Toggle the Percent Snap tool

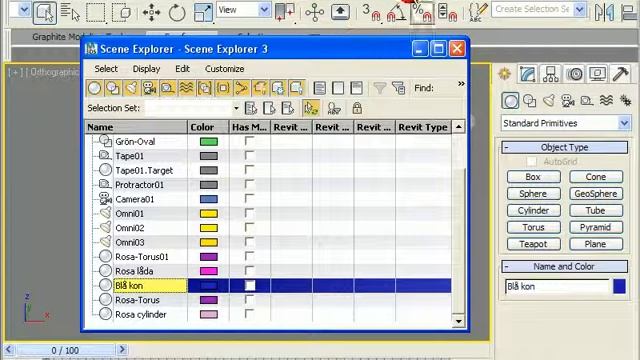pyautogui.click(x=422, y=12)
